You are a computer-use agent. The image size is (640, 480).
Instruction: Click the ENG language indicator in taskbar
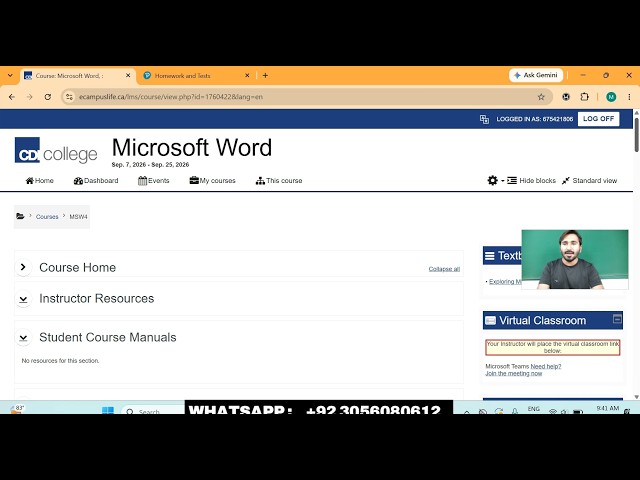click(x=533, y=409)
